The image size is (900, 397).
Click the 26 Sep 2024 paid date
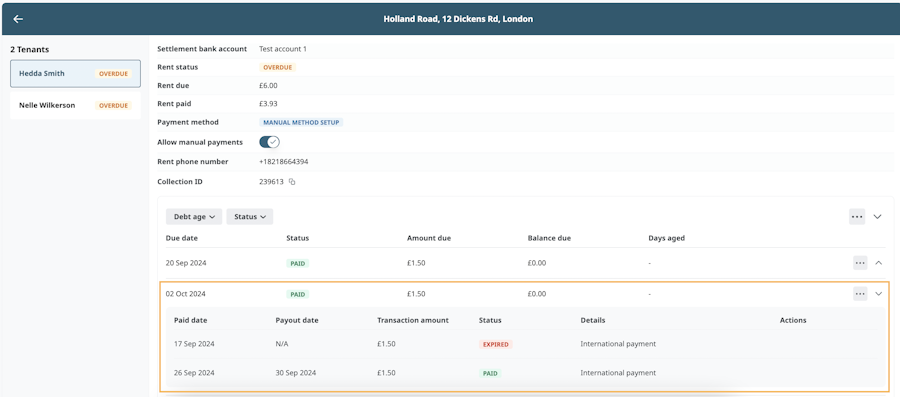(x=194, y=373)
